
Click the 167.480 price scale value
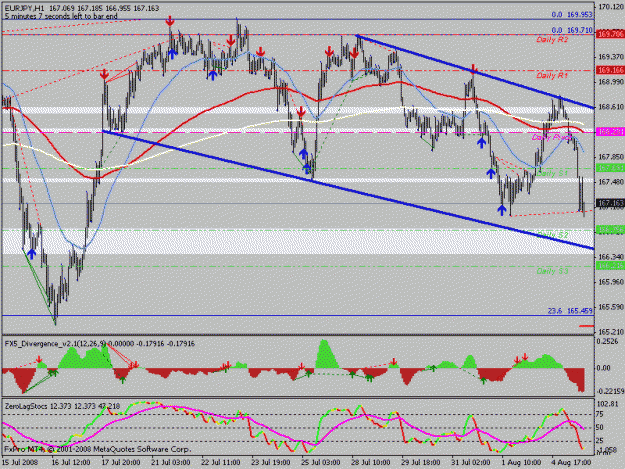611,182
